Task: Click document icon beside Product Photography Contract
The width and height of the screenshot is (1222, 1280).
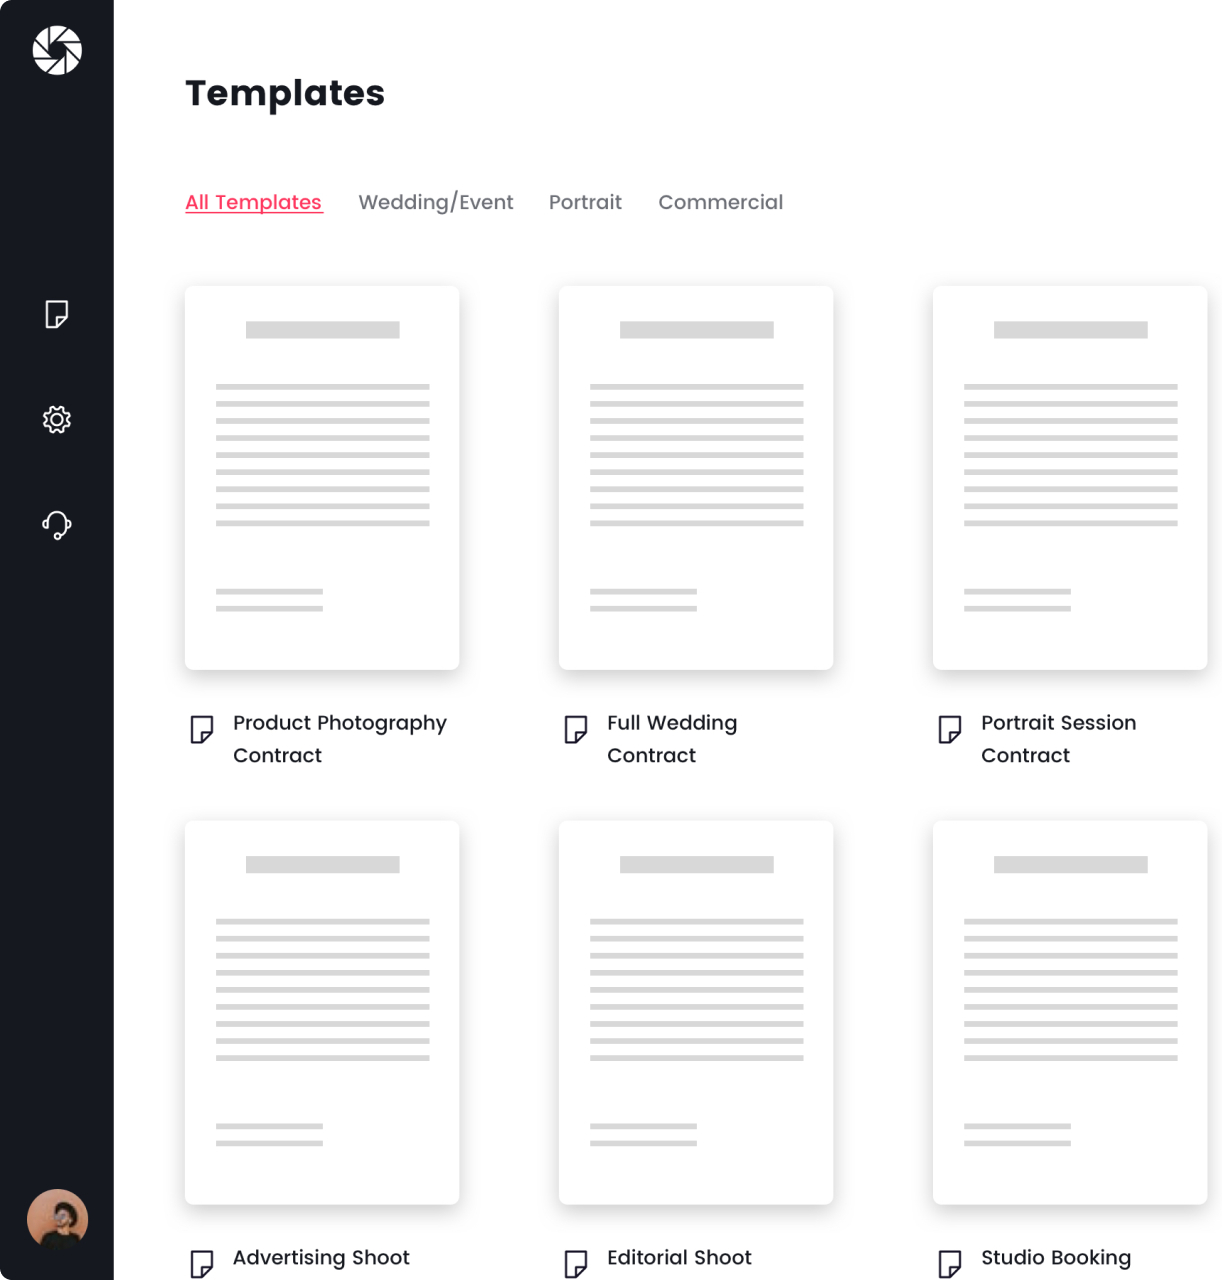Action: (x=202, y=730)
